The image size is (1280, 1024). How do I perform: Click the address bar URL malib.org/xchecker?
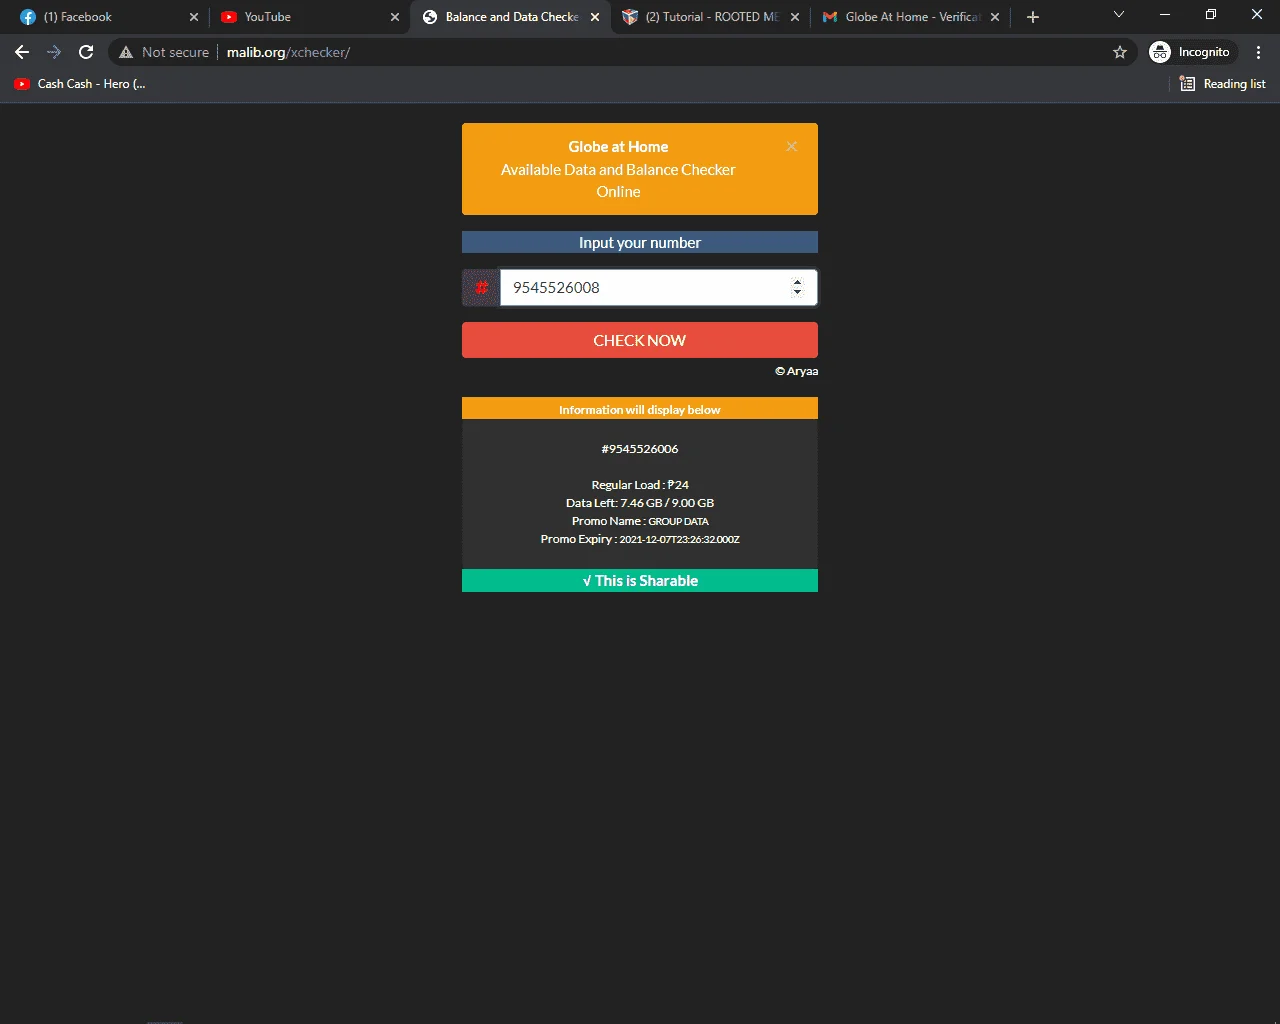[x=288, y=52]
